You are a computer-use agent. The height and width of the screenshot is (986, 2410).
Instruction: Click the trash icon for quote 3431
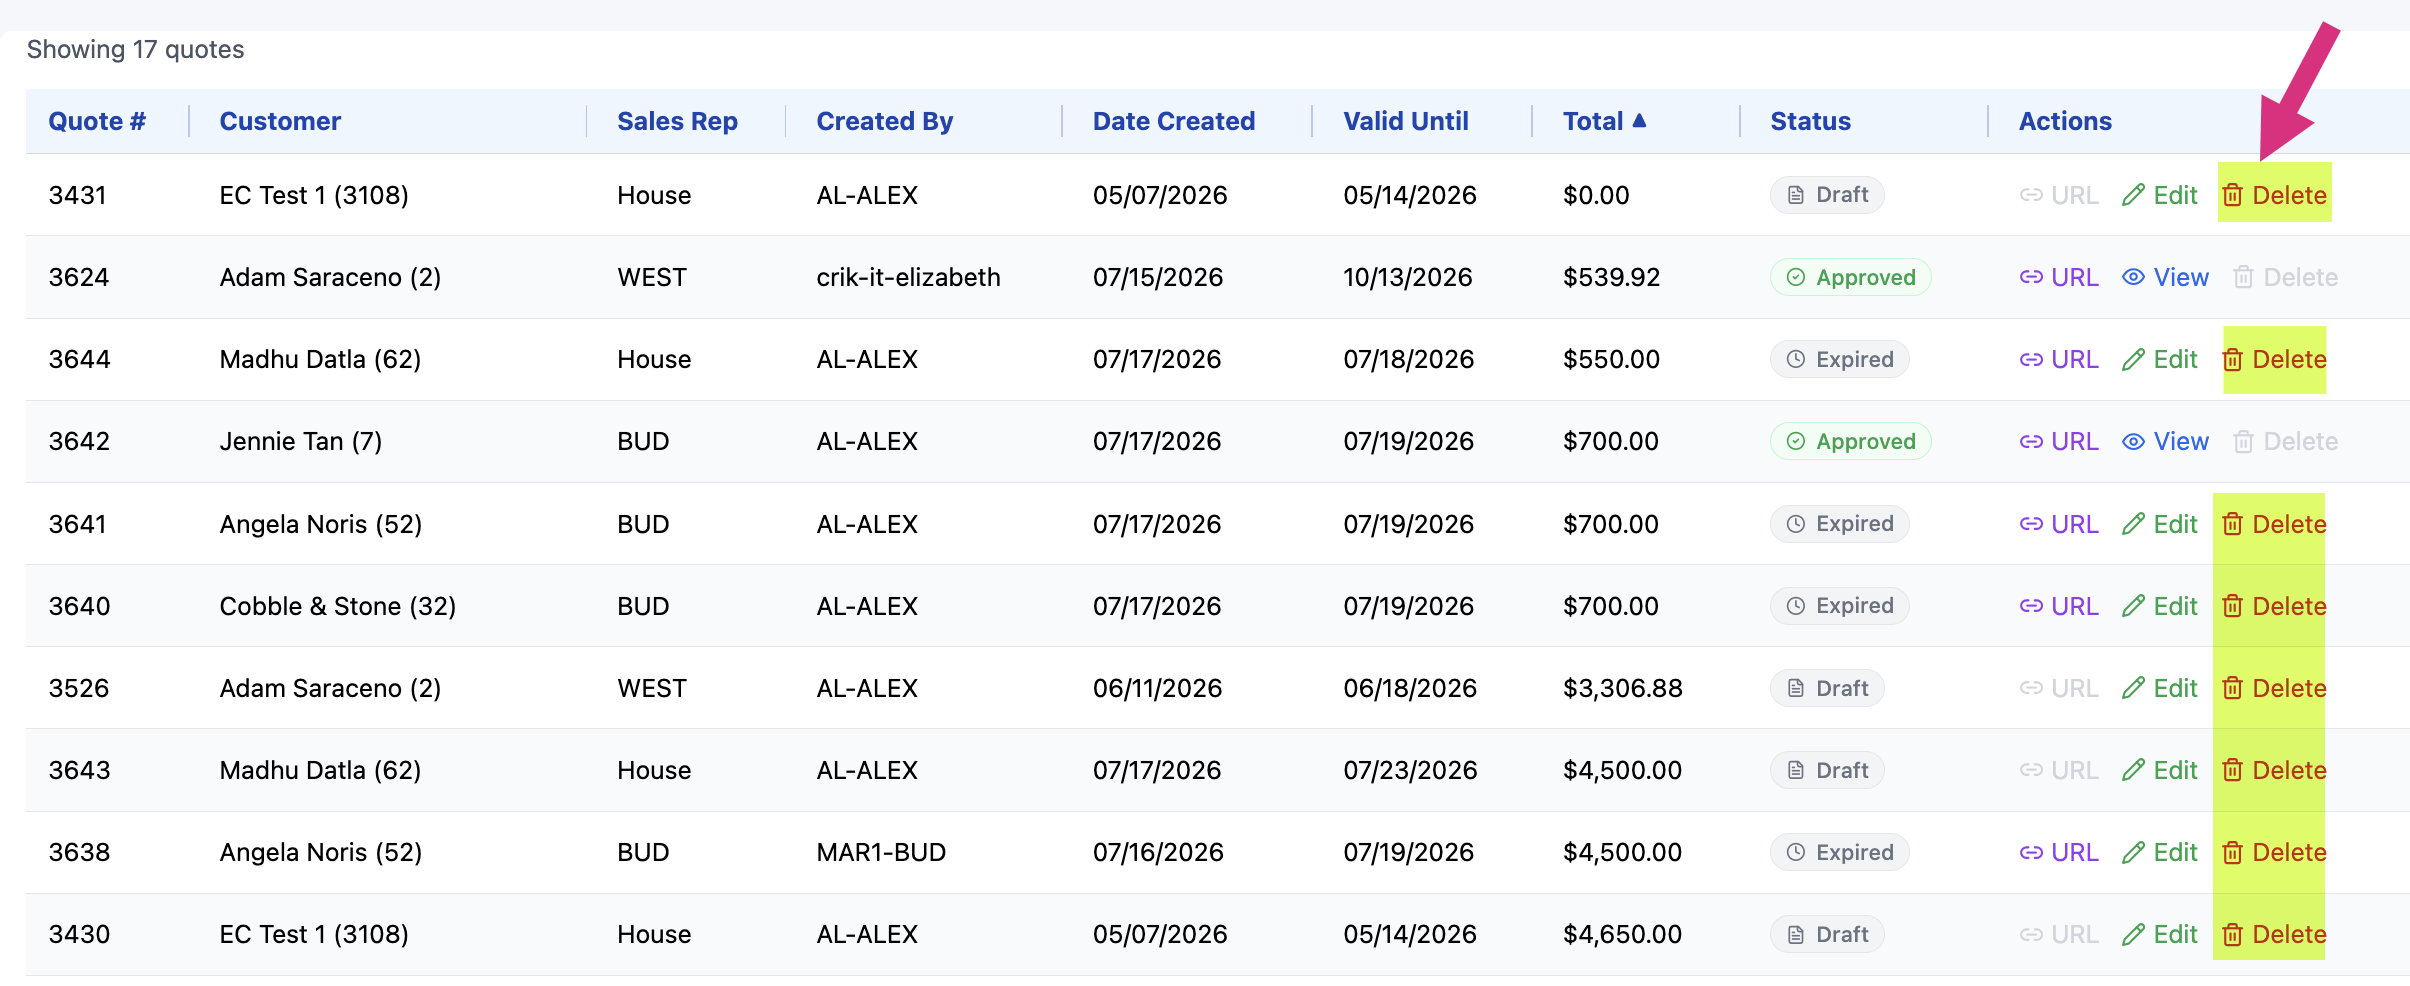[2233, 195]
